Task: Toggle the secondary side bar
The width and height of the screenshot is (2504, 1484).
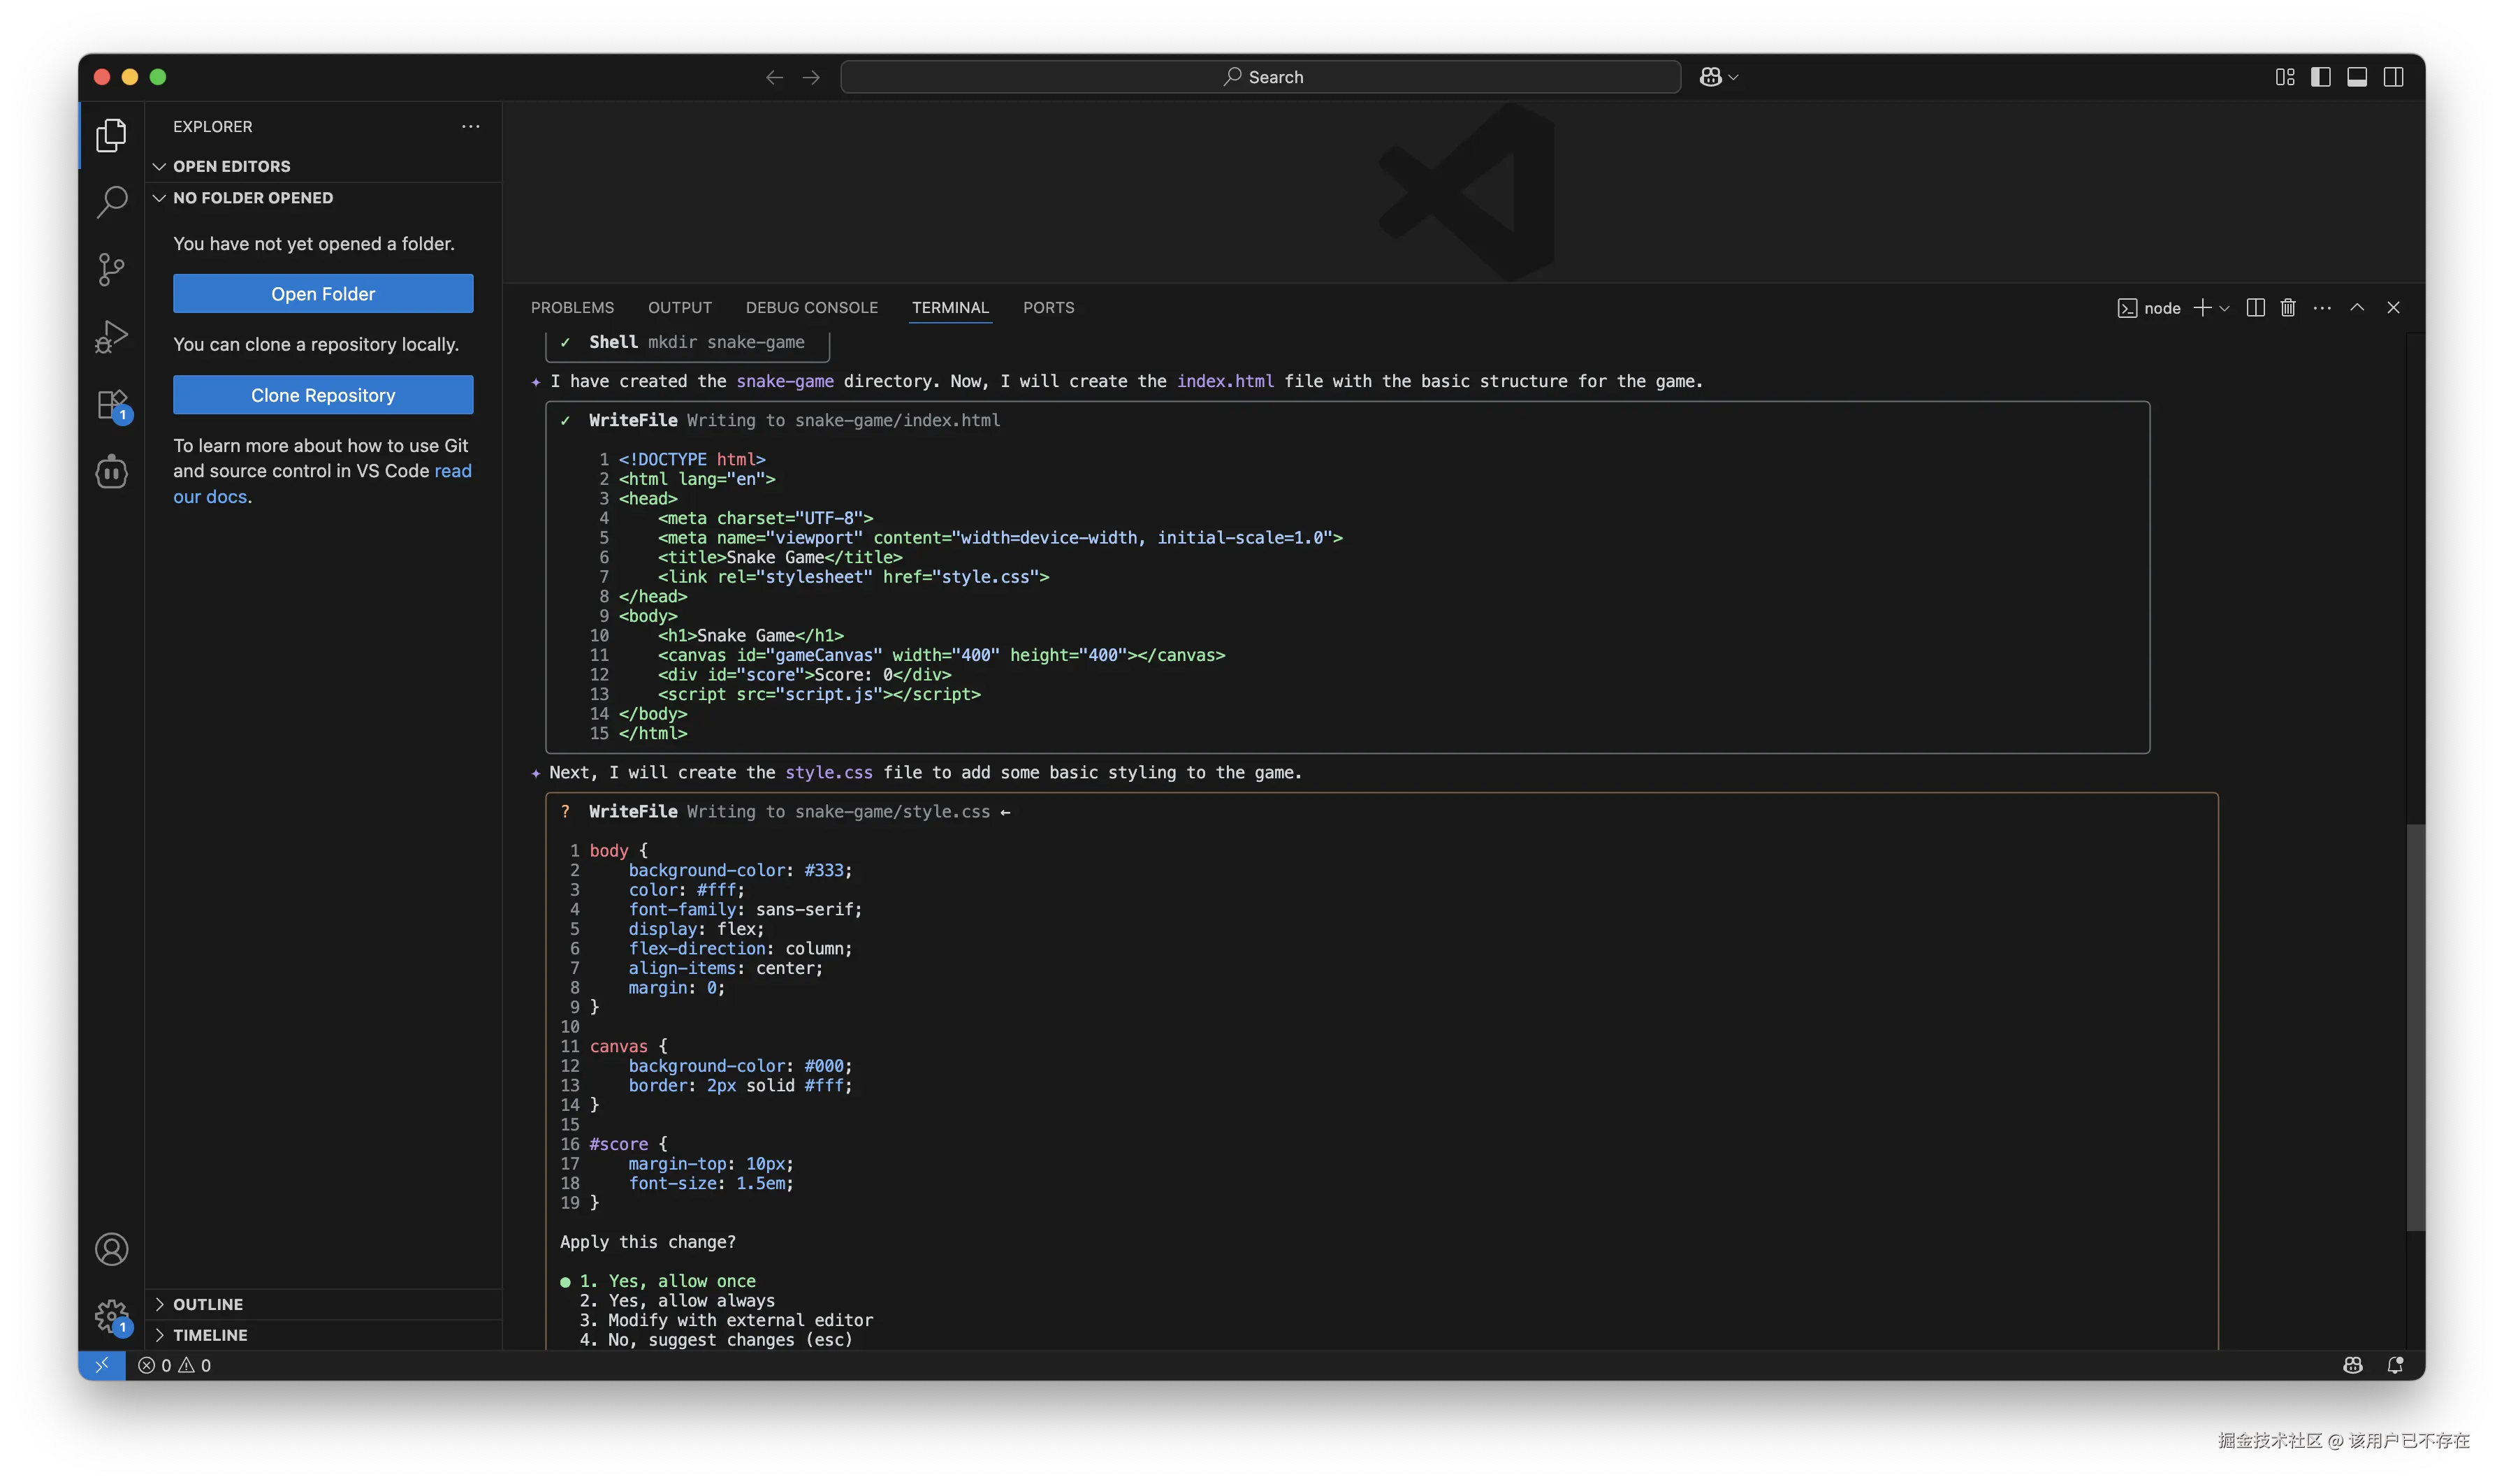Action: pos(2393,77)
